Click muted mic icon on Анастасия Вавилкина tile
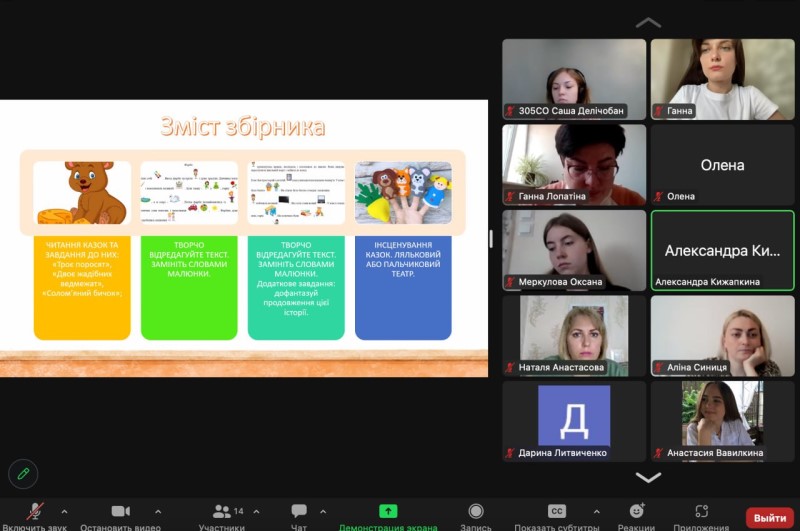 (658, 453)
